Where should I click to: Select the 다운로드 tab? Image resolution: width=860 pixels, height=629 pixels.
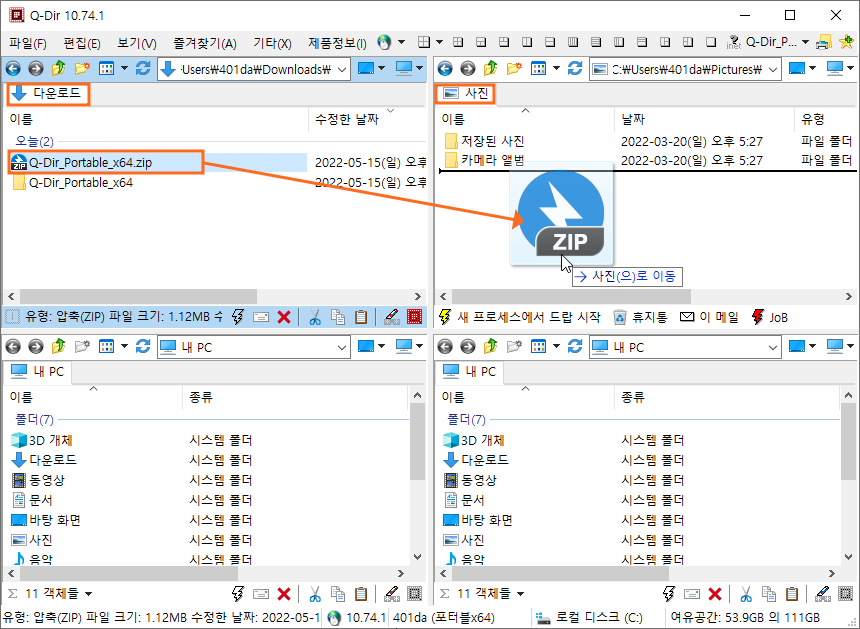(x=48, y=94)
